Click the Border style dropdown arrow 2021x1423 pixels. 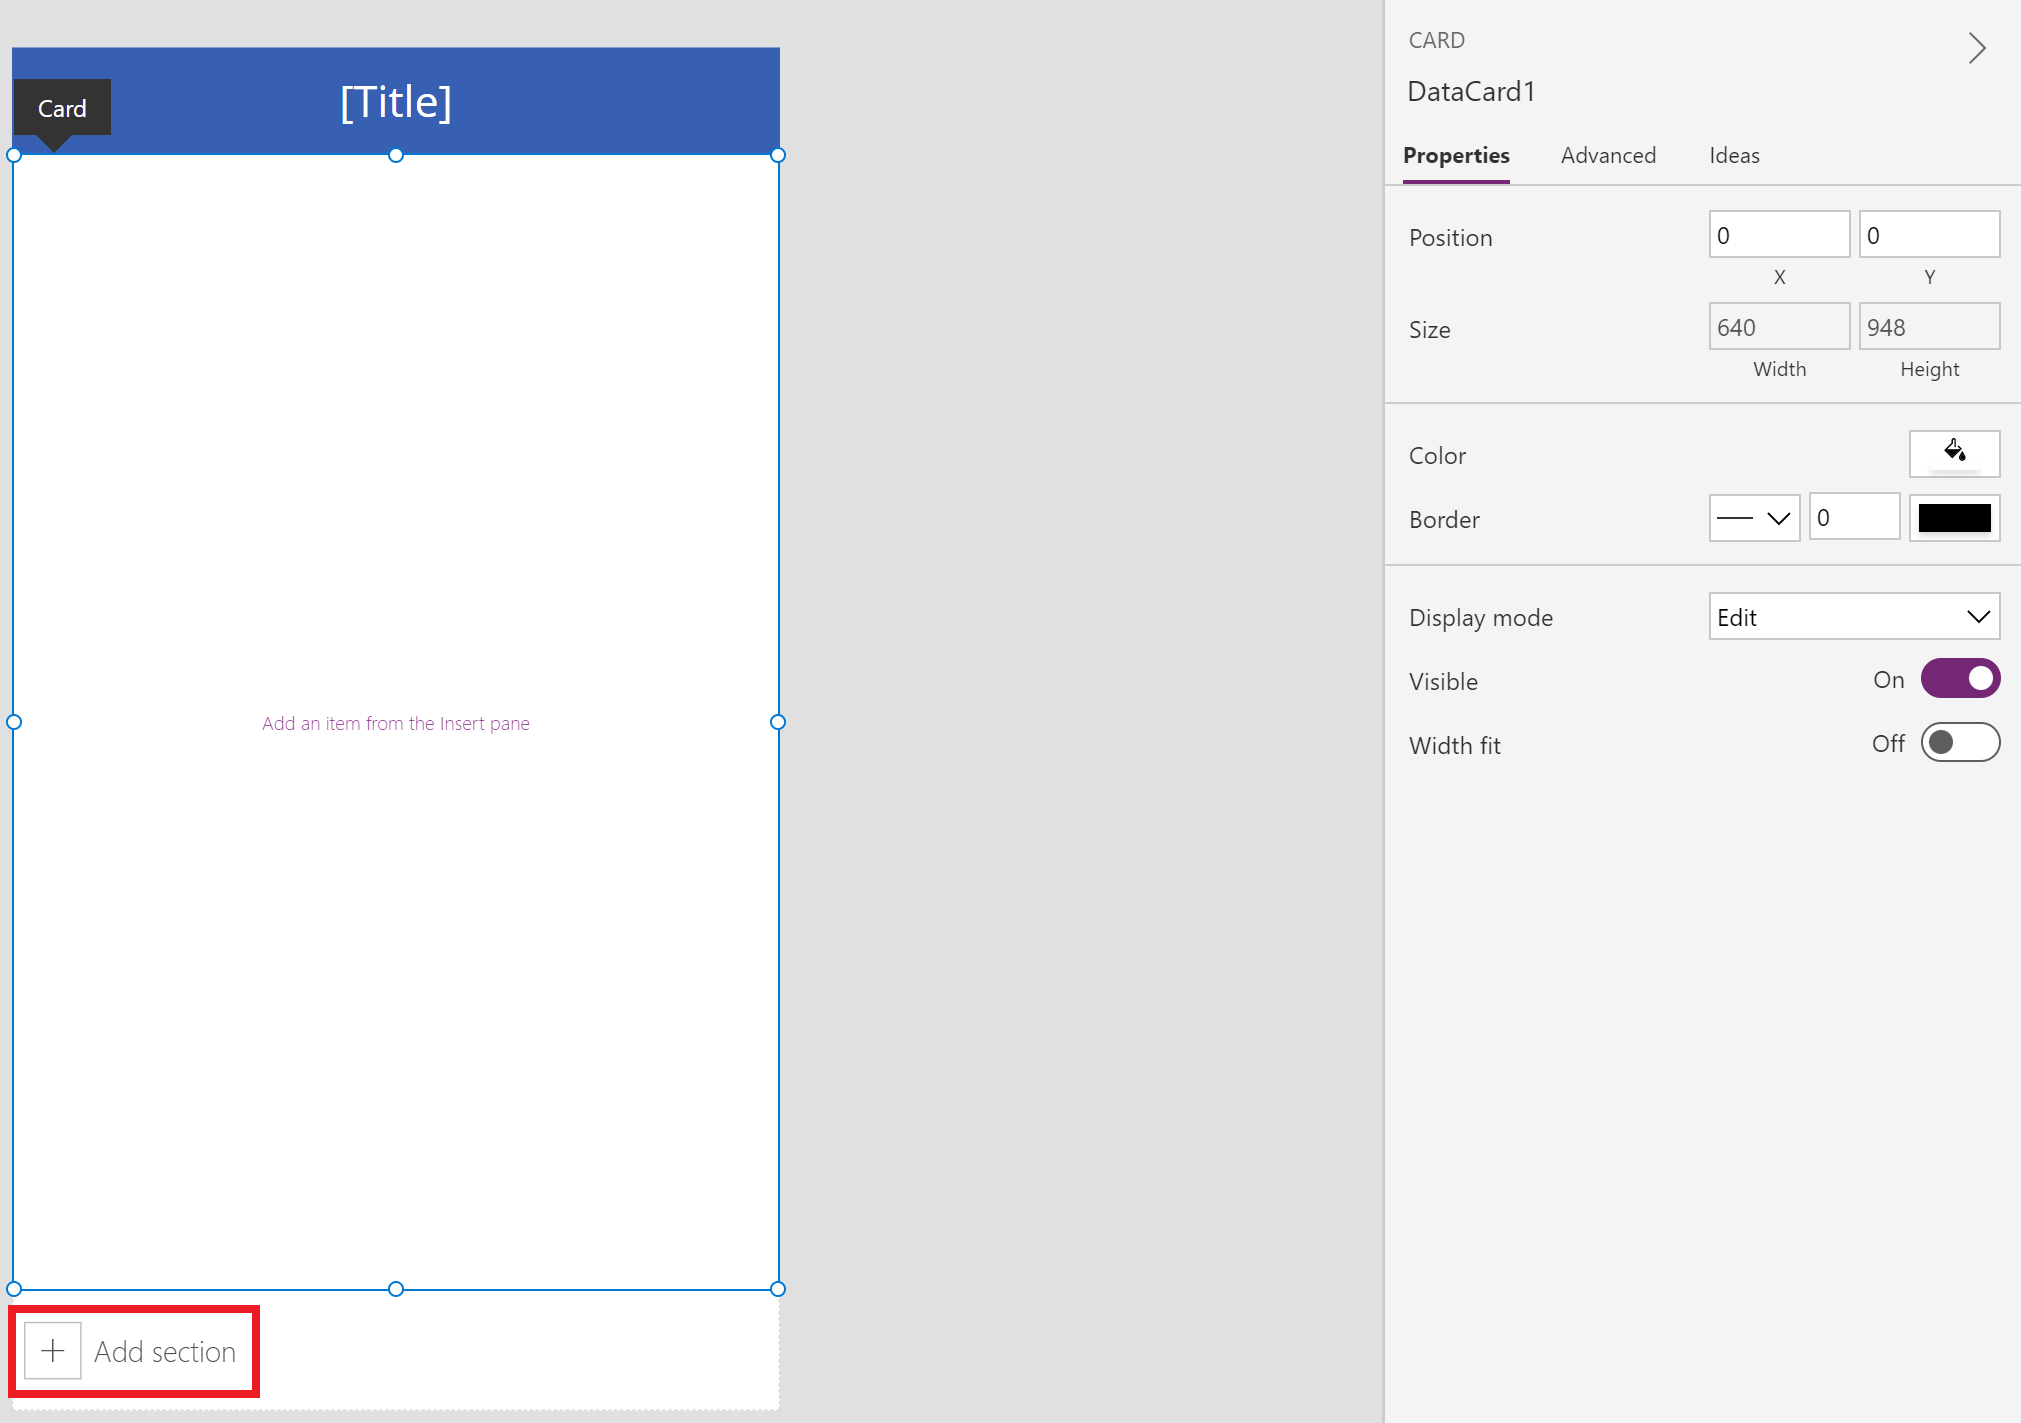pos(1775,516)
